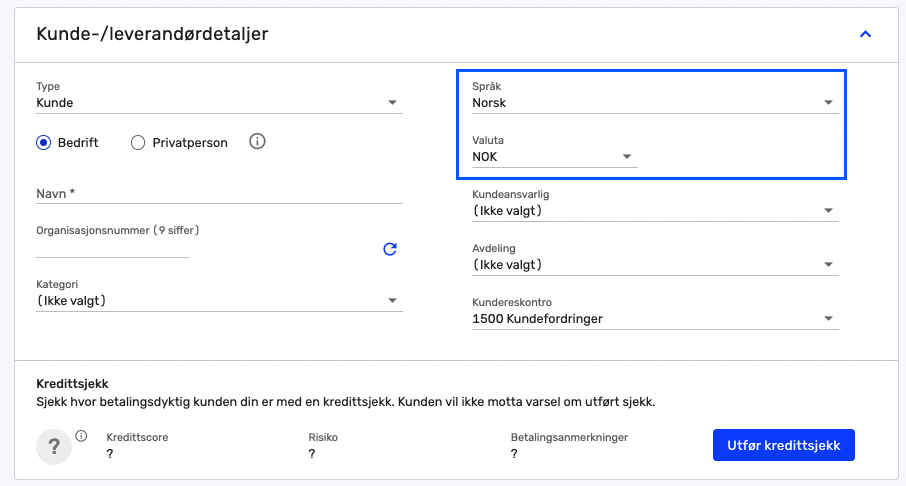The width and height of the screenshot is (906, 486).
Task: Open the Kategori dropdown
Action: 219,300
